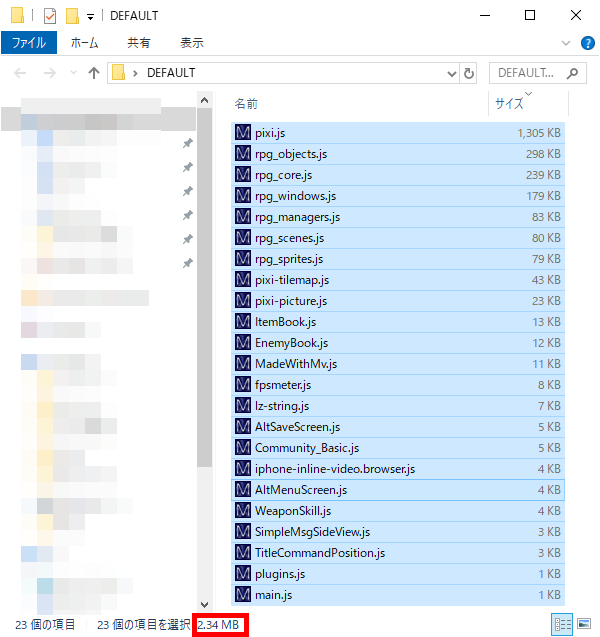This screenshot has height=637, width=600.
Task: Click the navigation pane scroll down arrow
Action: [205, 604]
